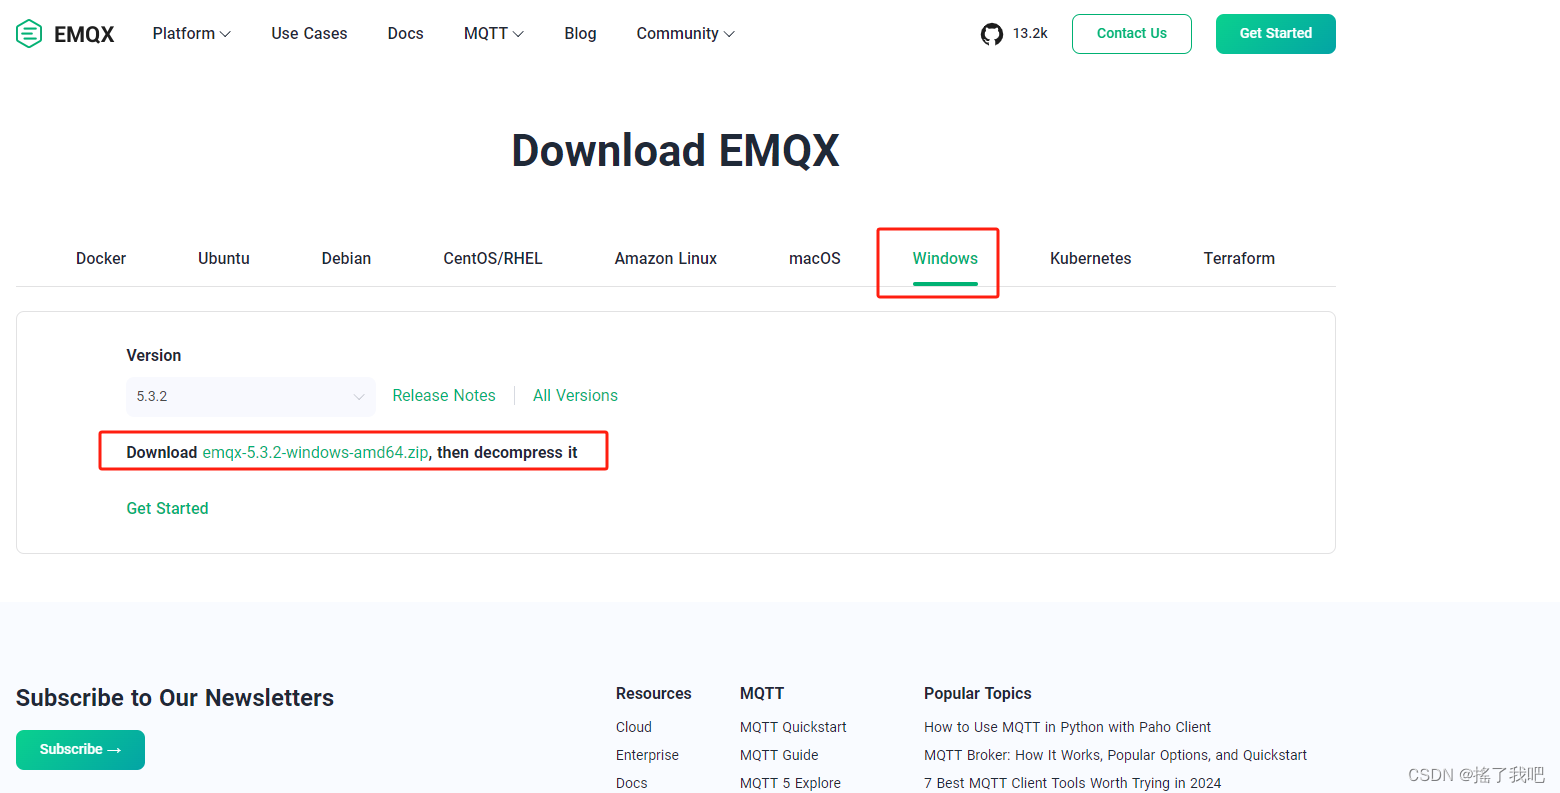
Task: Open the MQTT 5 Explore link
Action: (x=790, y=783)
